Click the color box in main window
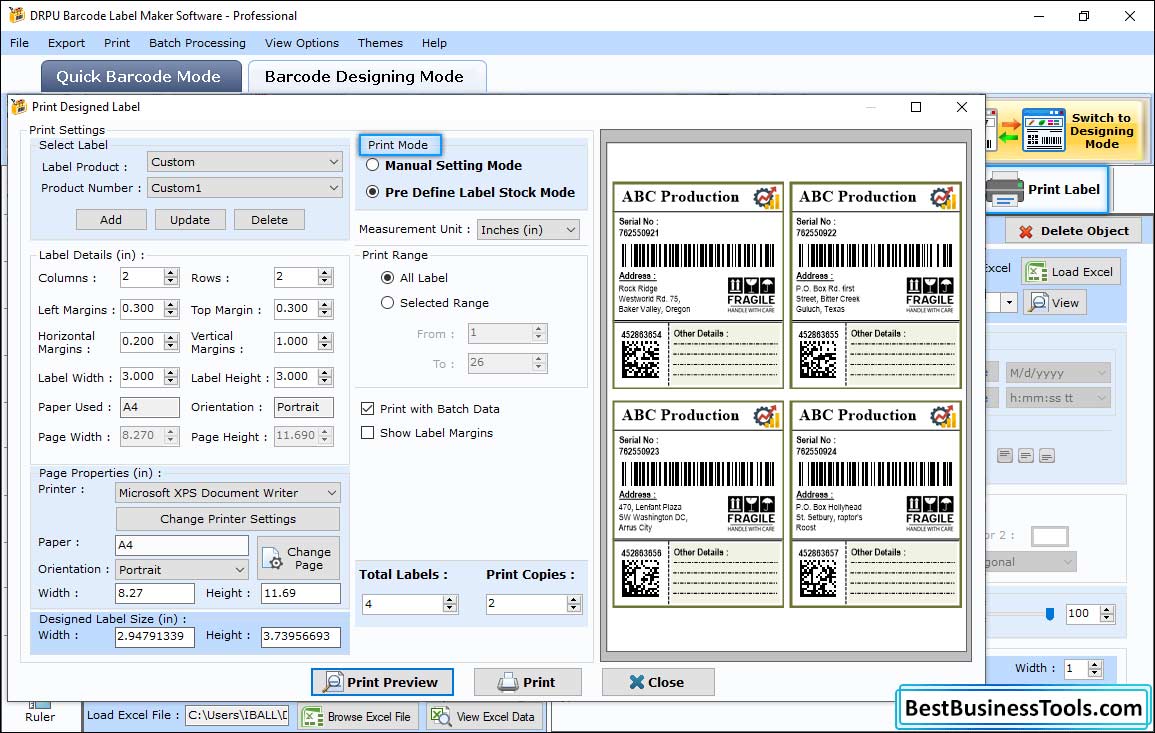The image size is (1155, 733). coord(1049,536)
